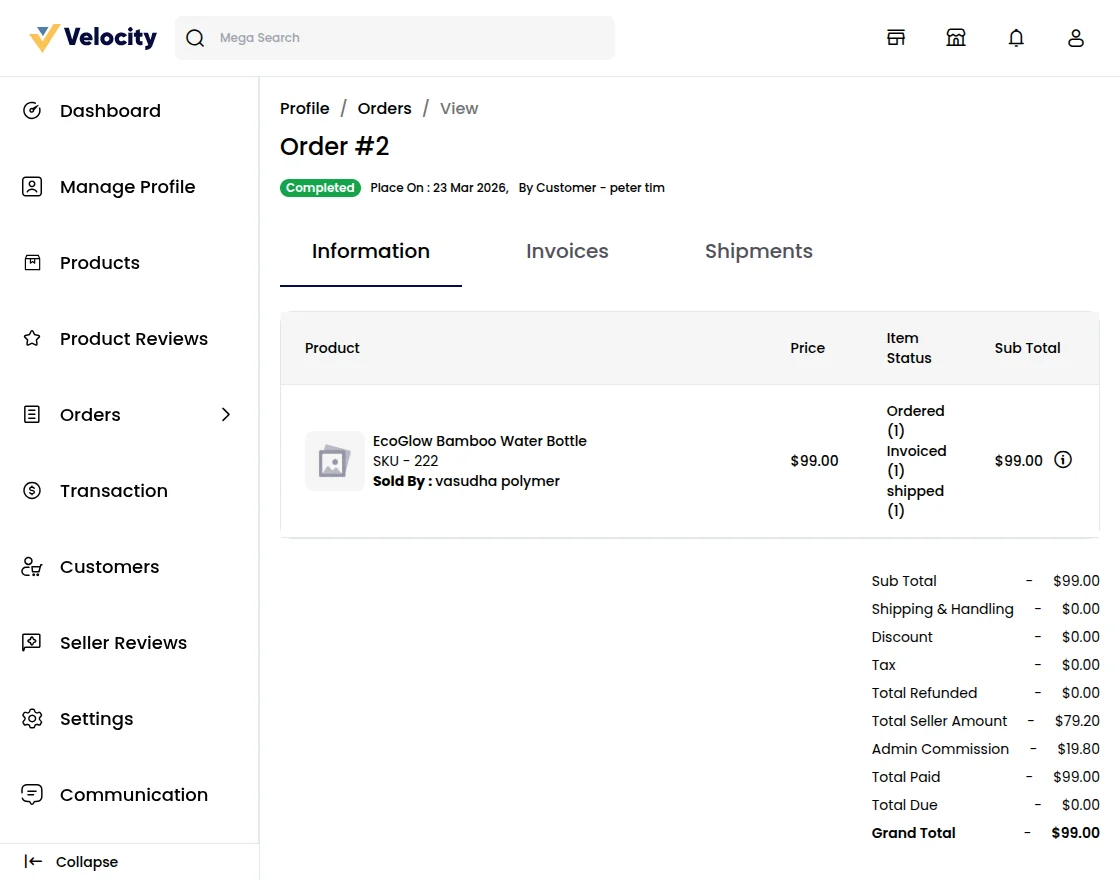The width and height of the screenshot is (1120, 880).
Task: Switch to the Shipments tab
Action: pos(758,252)
